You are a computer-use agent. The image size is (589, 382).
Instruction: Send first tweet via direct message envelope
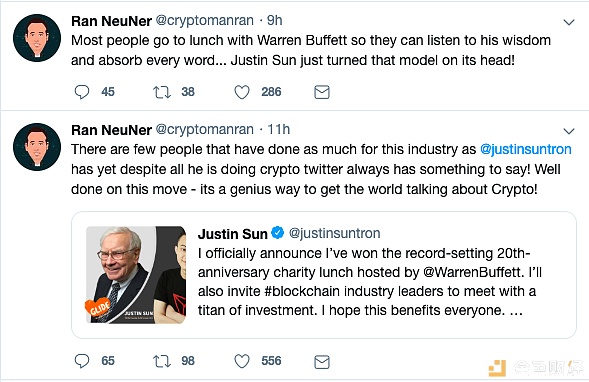pos(322,92)
